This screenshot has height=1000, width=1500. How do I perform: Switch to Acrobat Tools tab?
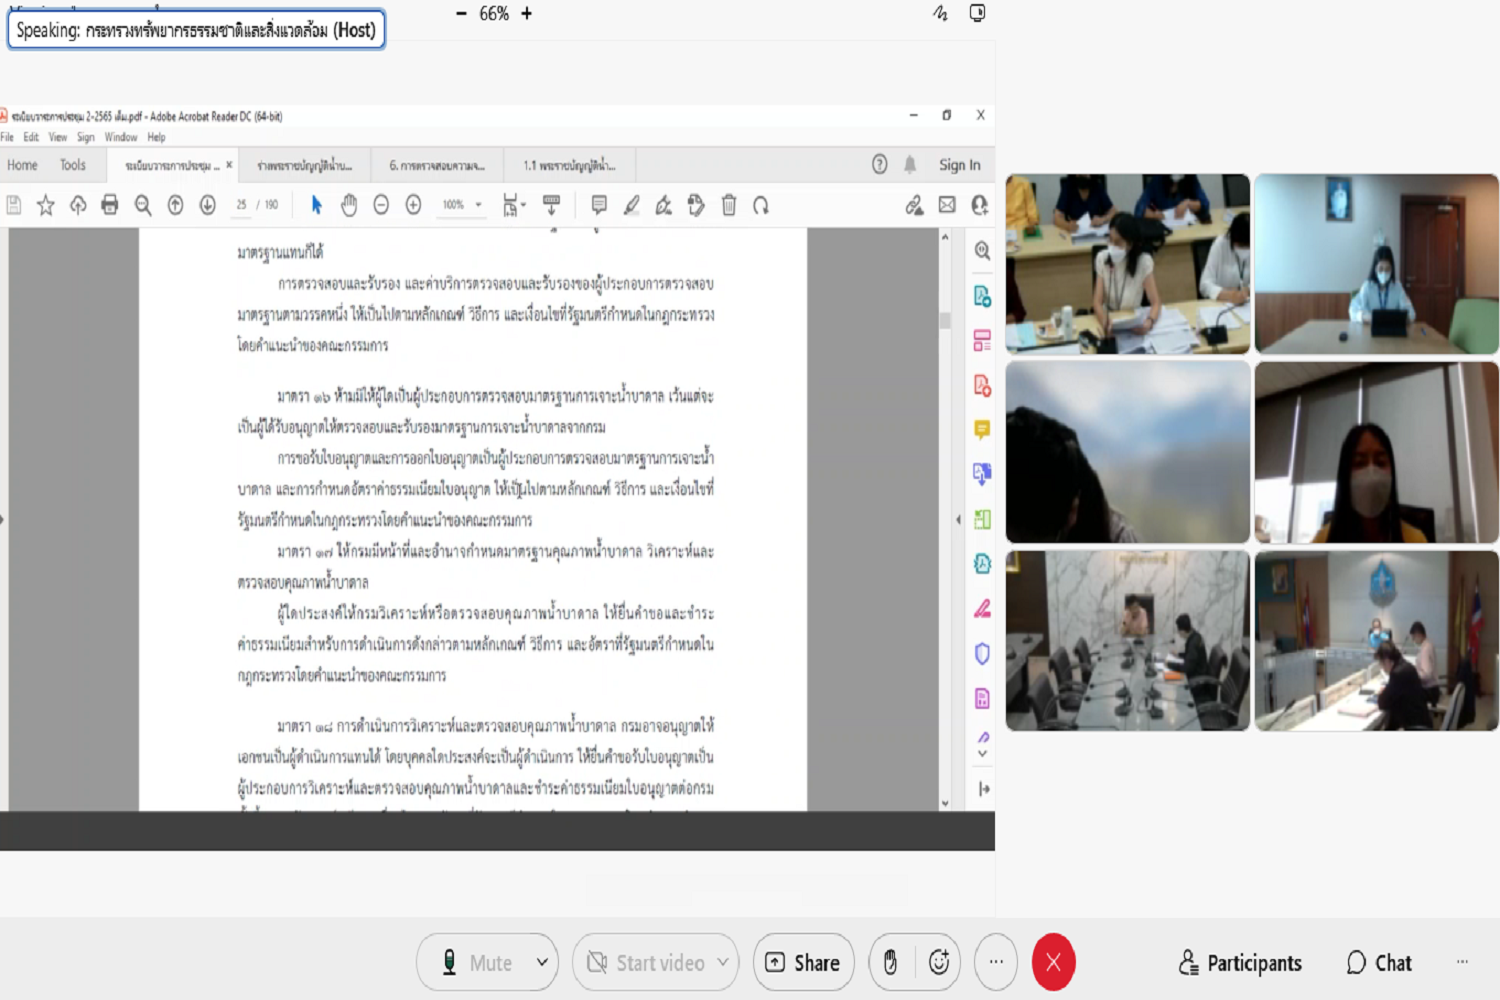point(73,165)
